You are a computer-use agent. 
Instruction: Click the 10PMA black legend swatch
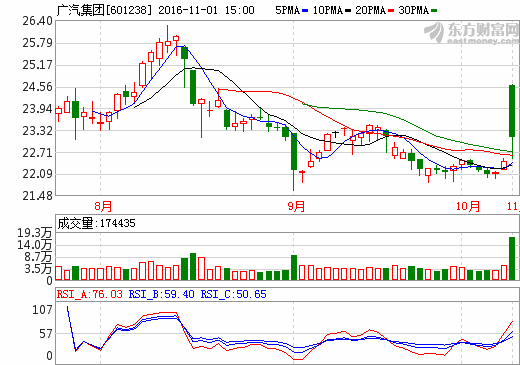[x=348, y=11]
